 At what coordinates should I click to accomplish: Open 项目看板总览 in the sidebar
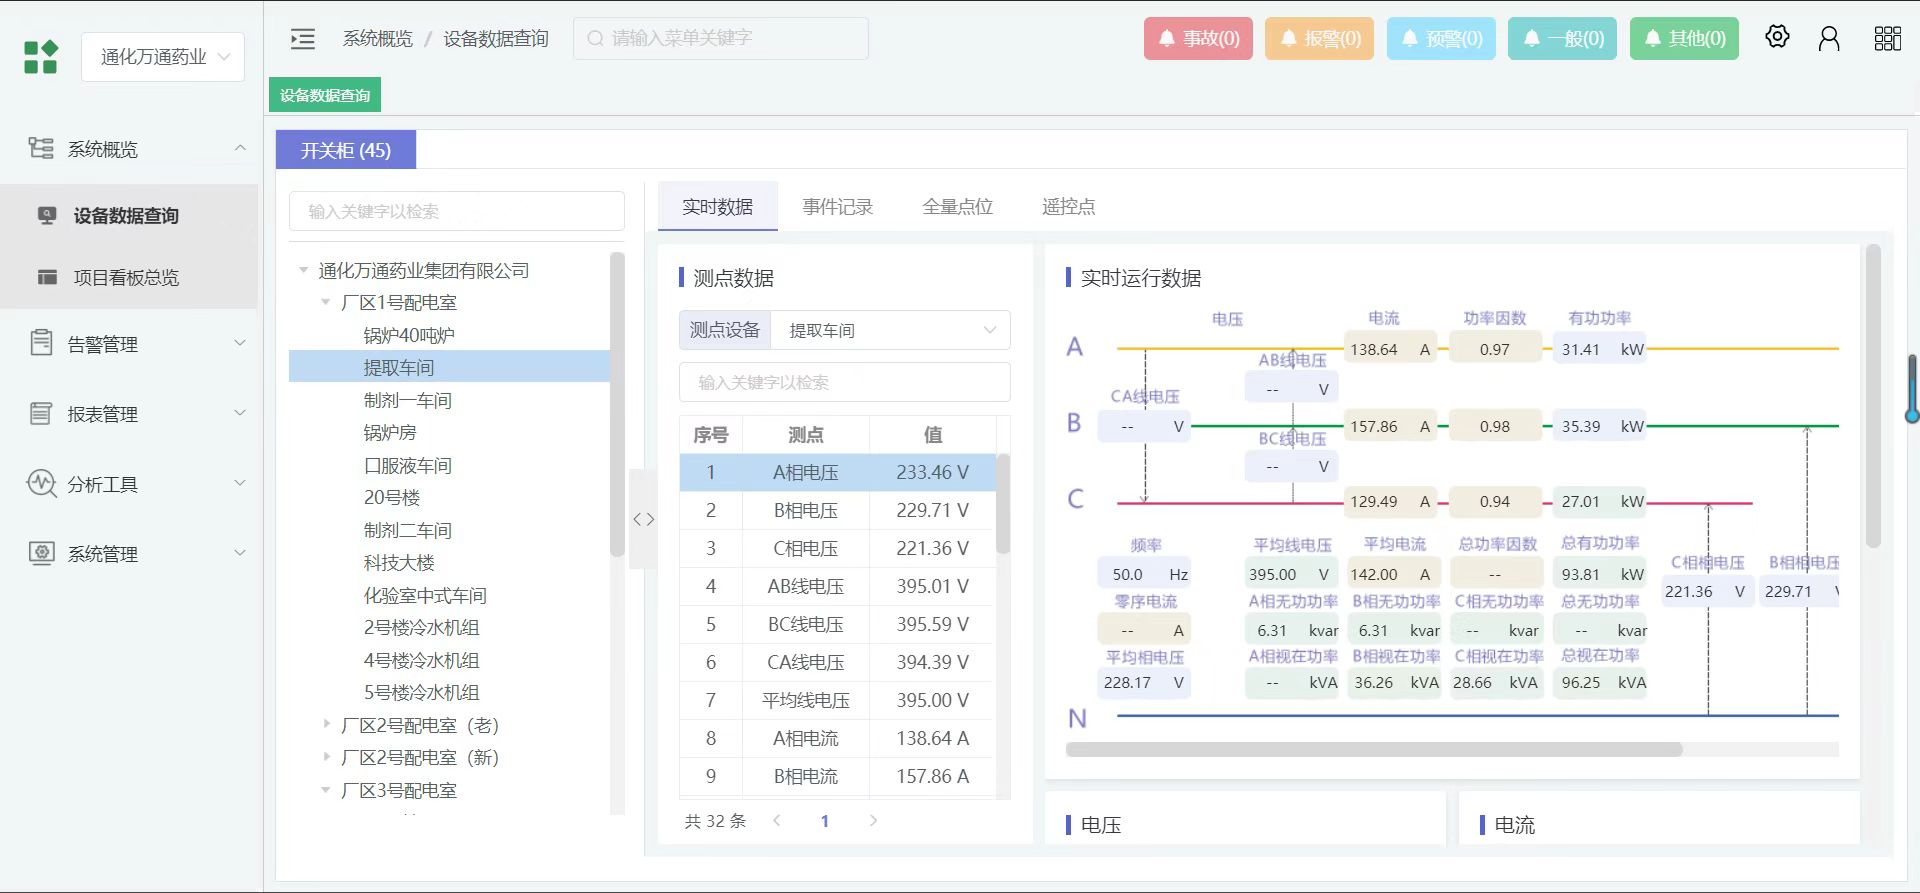(x=126, y=278)
